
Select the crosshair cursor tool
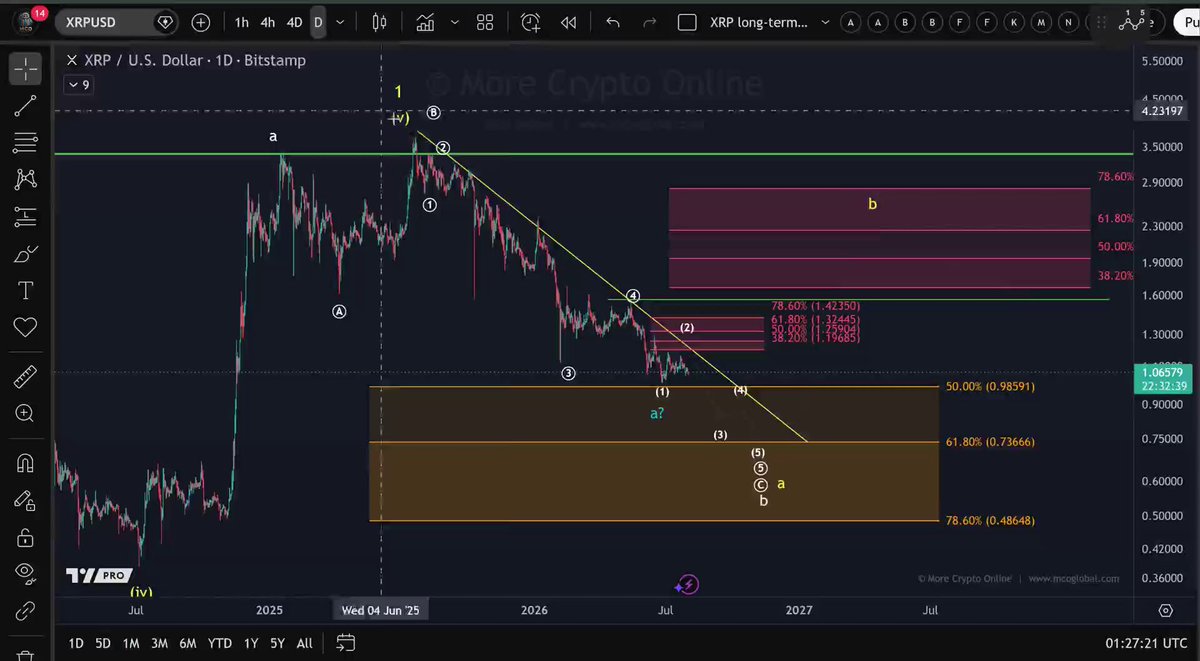coord(25,69)
